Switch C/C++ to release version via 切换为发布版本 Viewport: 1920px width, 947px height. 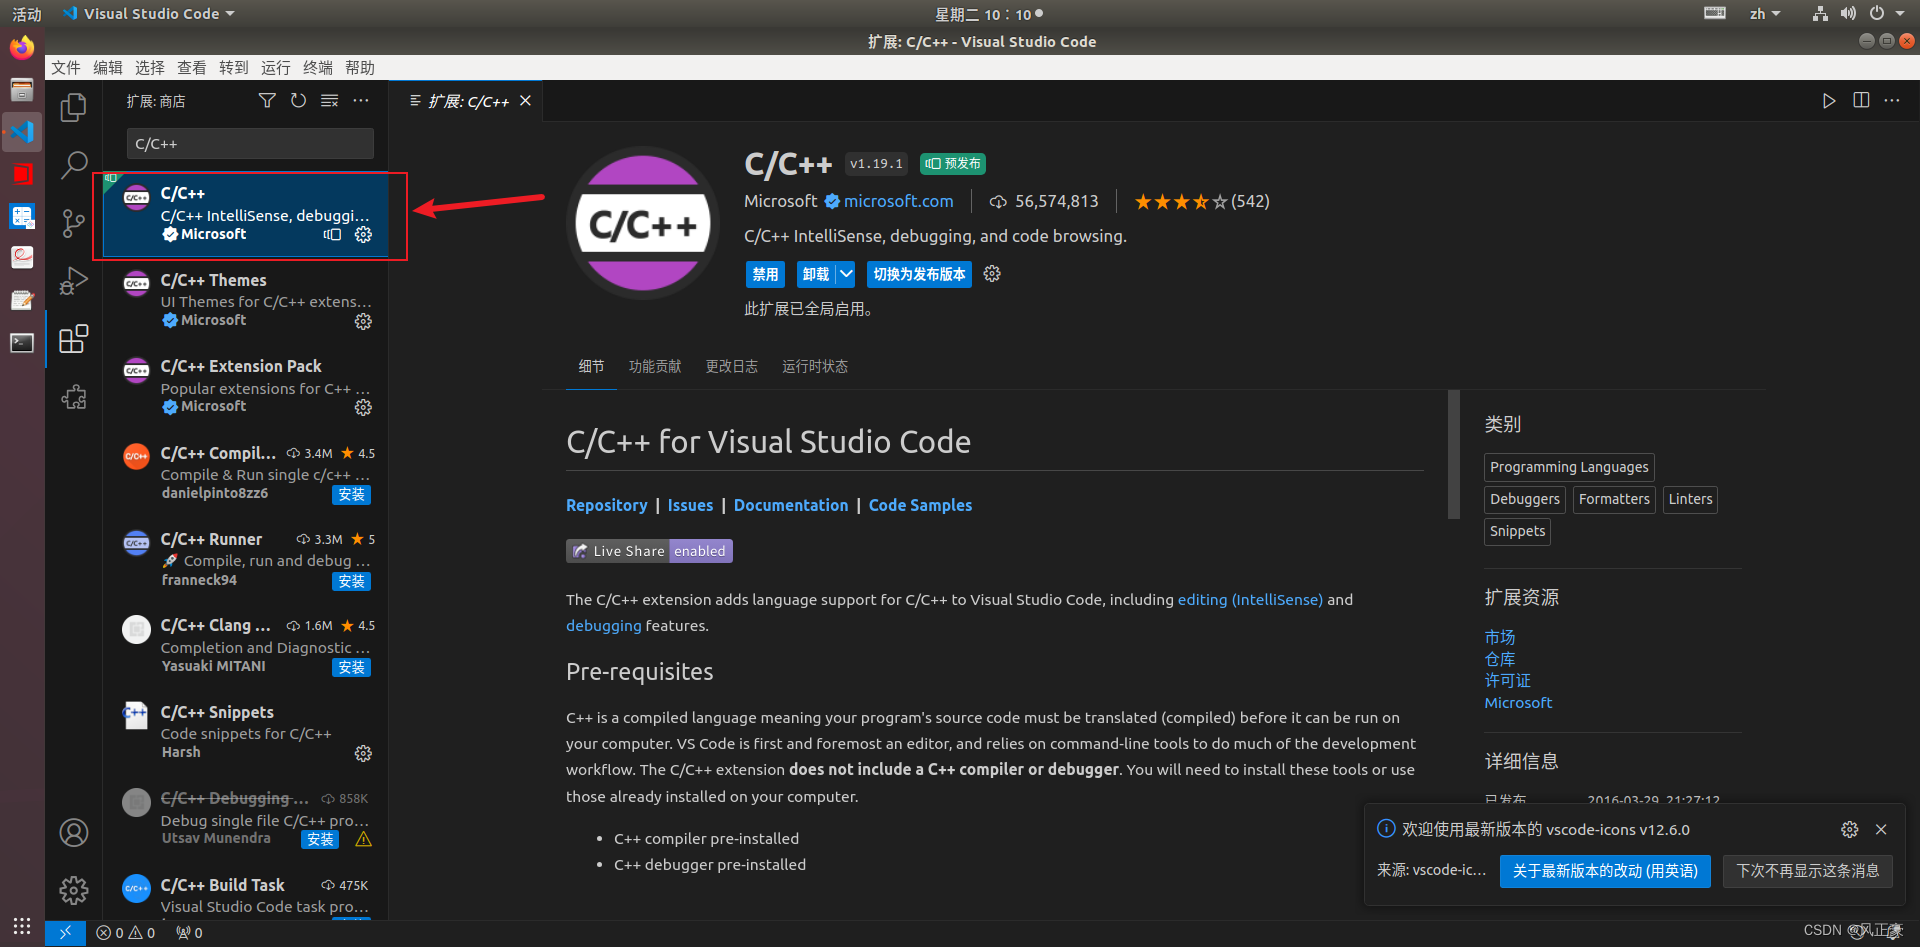click(x=918, y=274)
